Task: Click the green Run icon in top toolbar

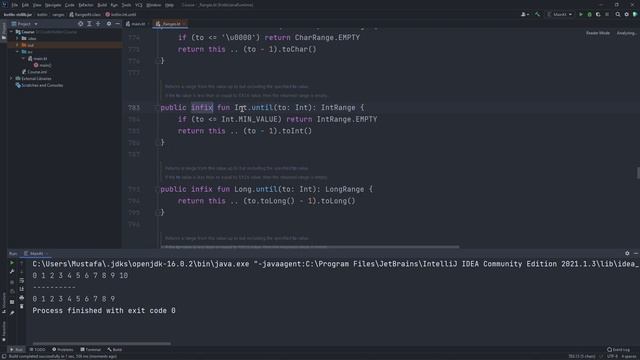Action: coord(581,14)
